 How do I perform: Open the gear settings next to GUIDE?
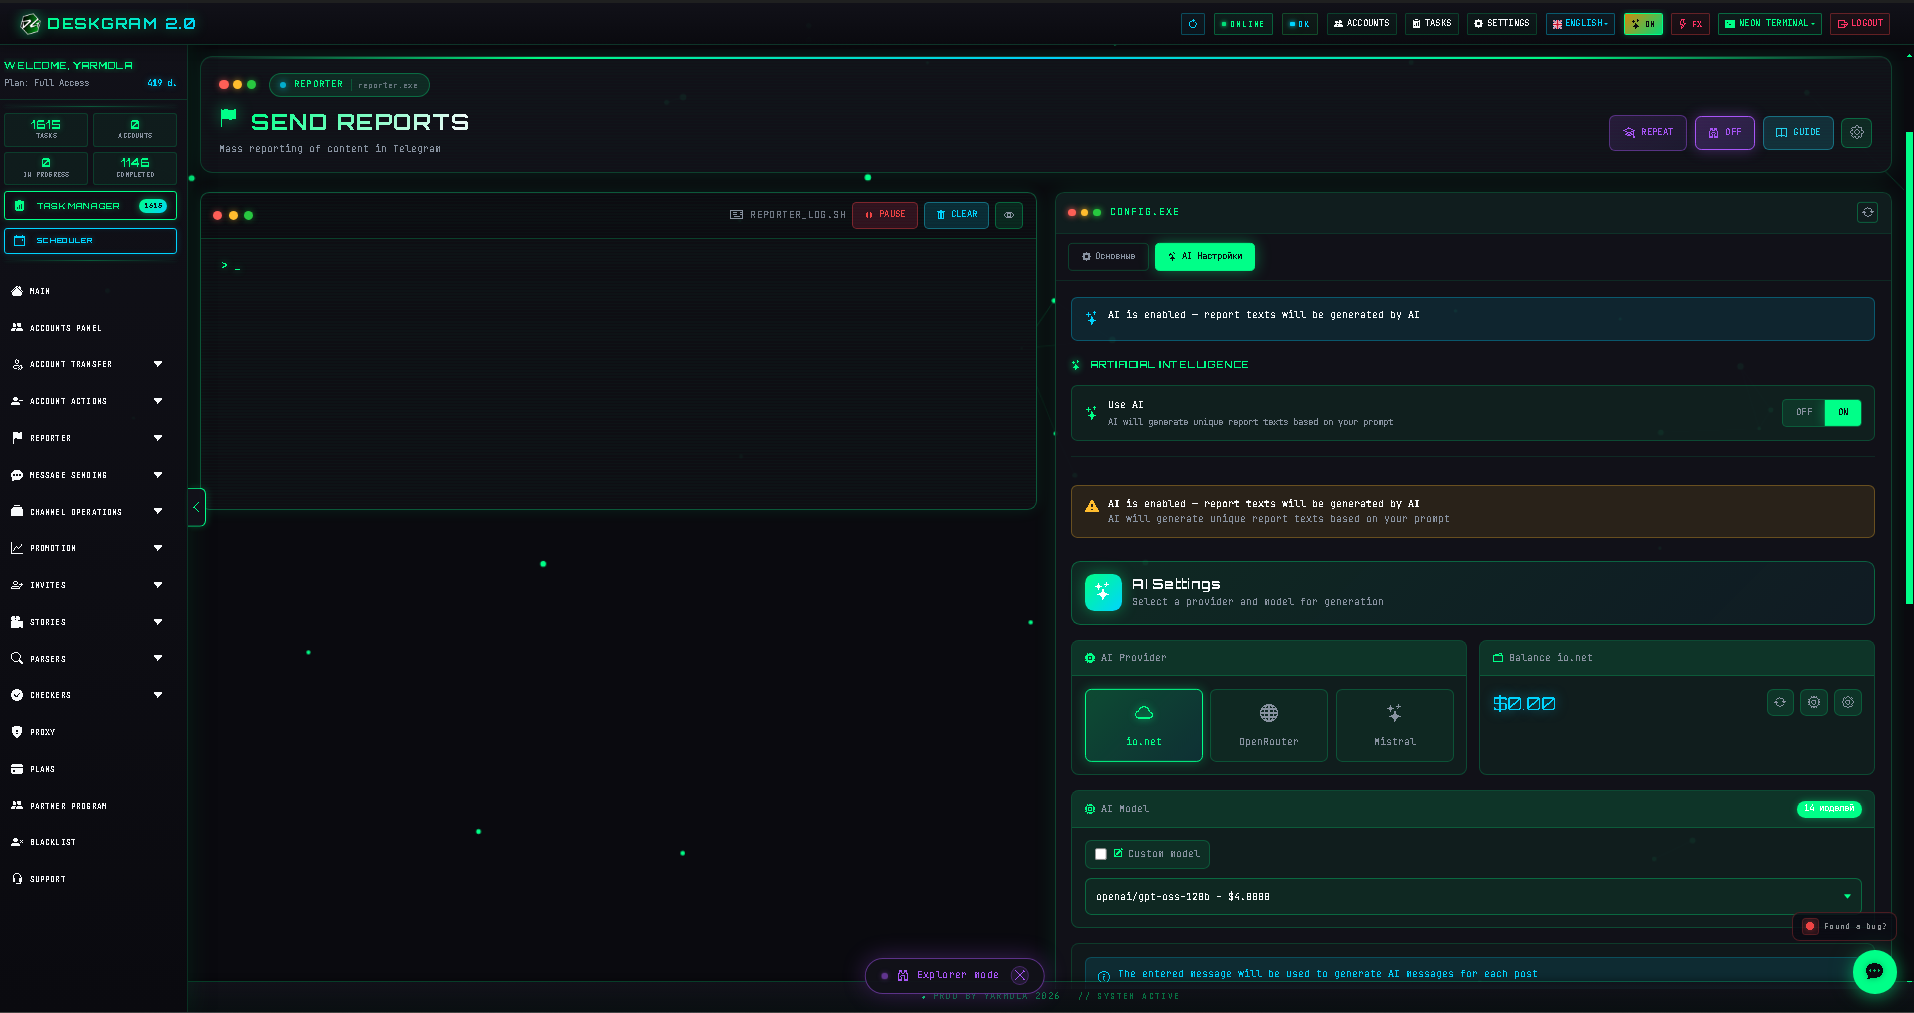tap(1856, 132)
